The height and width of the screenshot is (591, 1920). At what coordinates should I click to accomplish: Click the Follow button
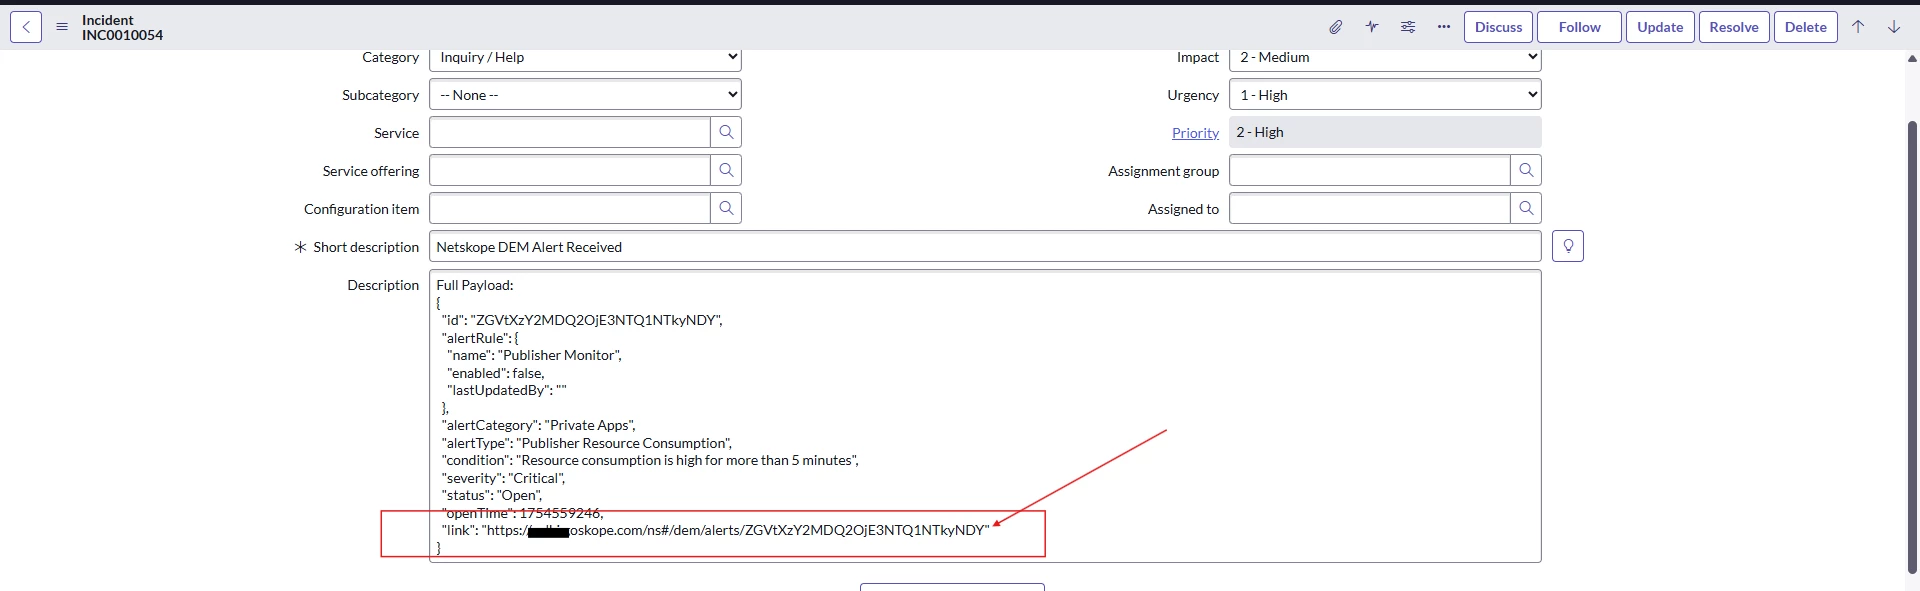[x=1579, y=27]
